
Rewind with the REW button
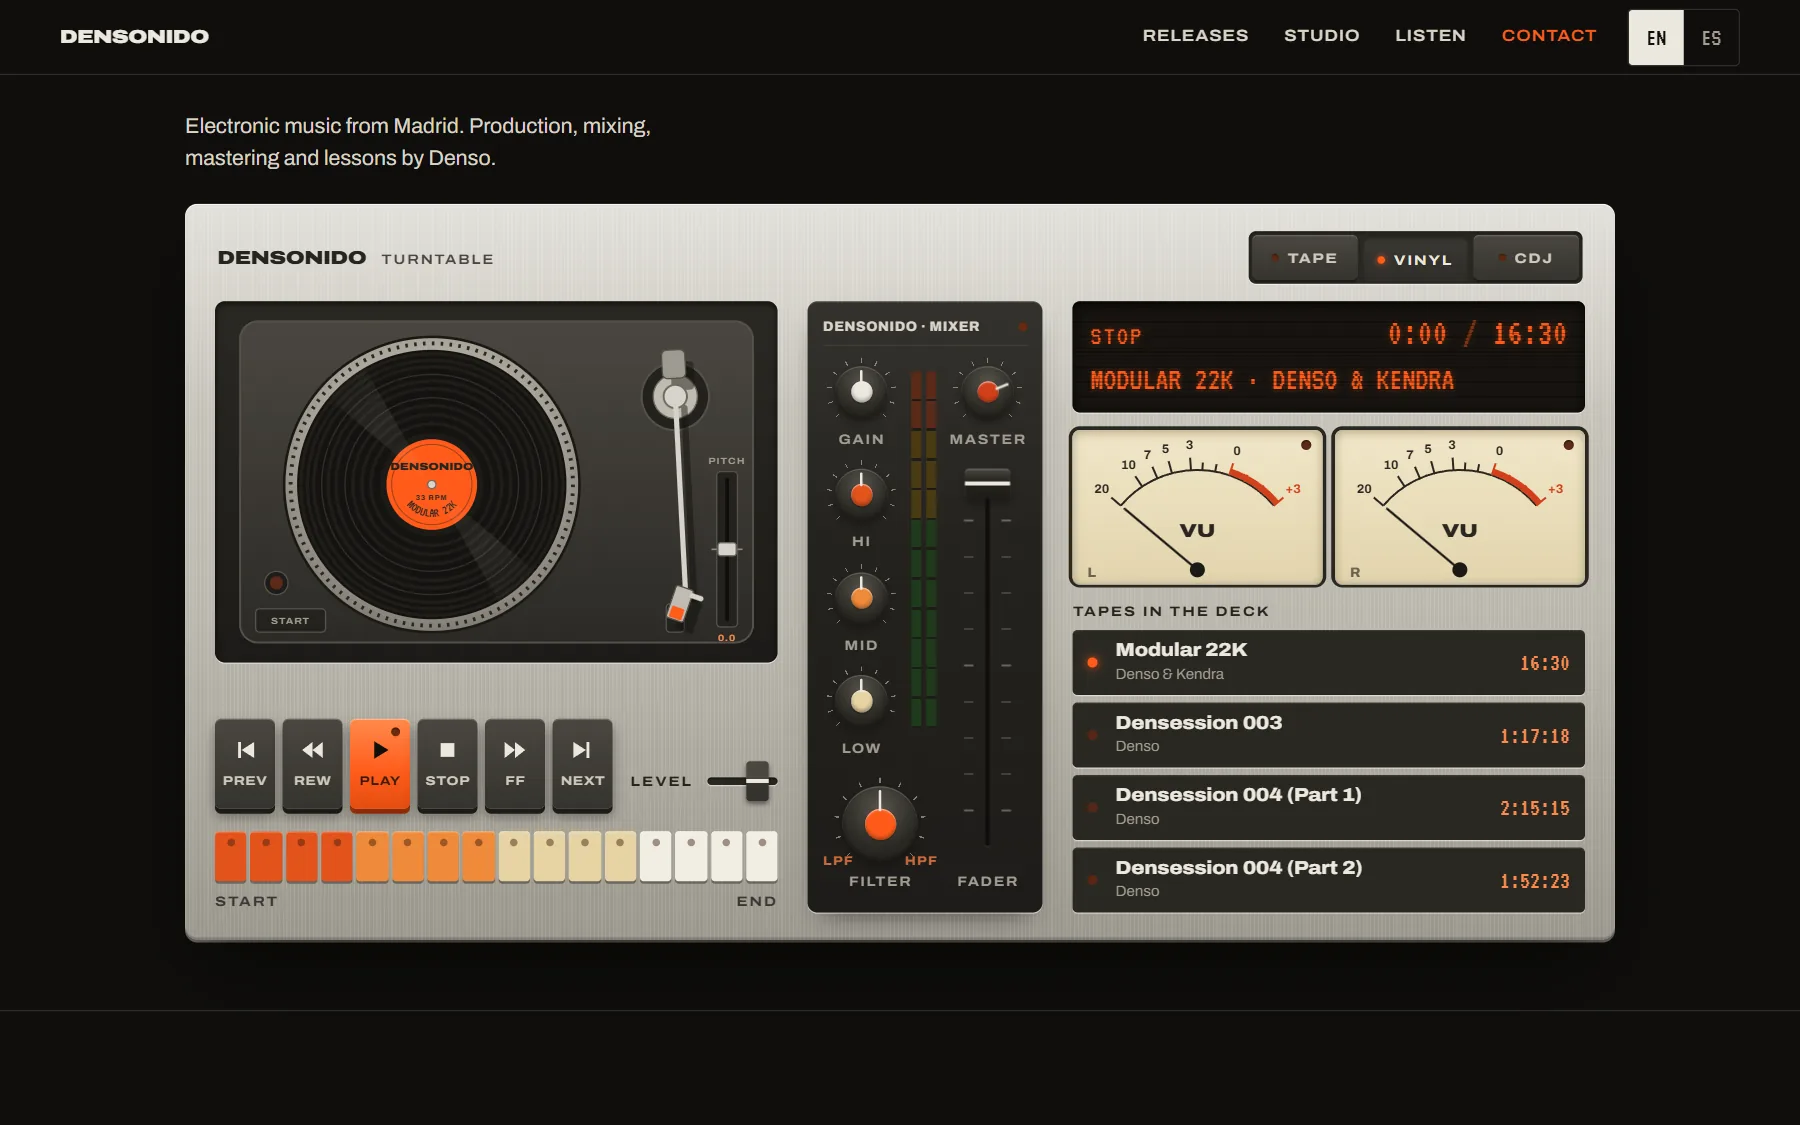[312, 765]
